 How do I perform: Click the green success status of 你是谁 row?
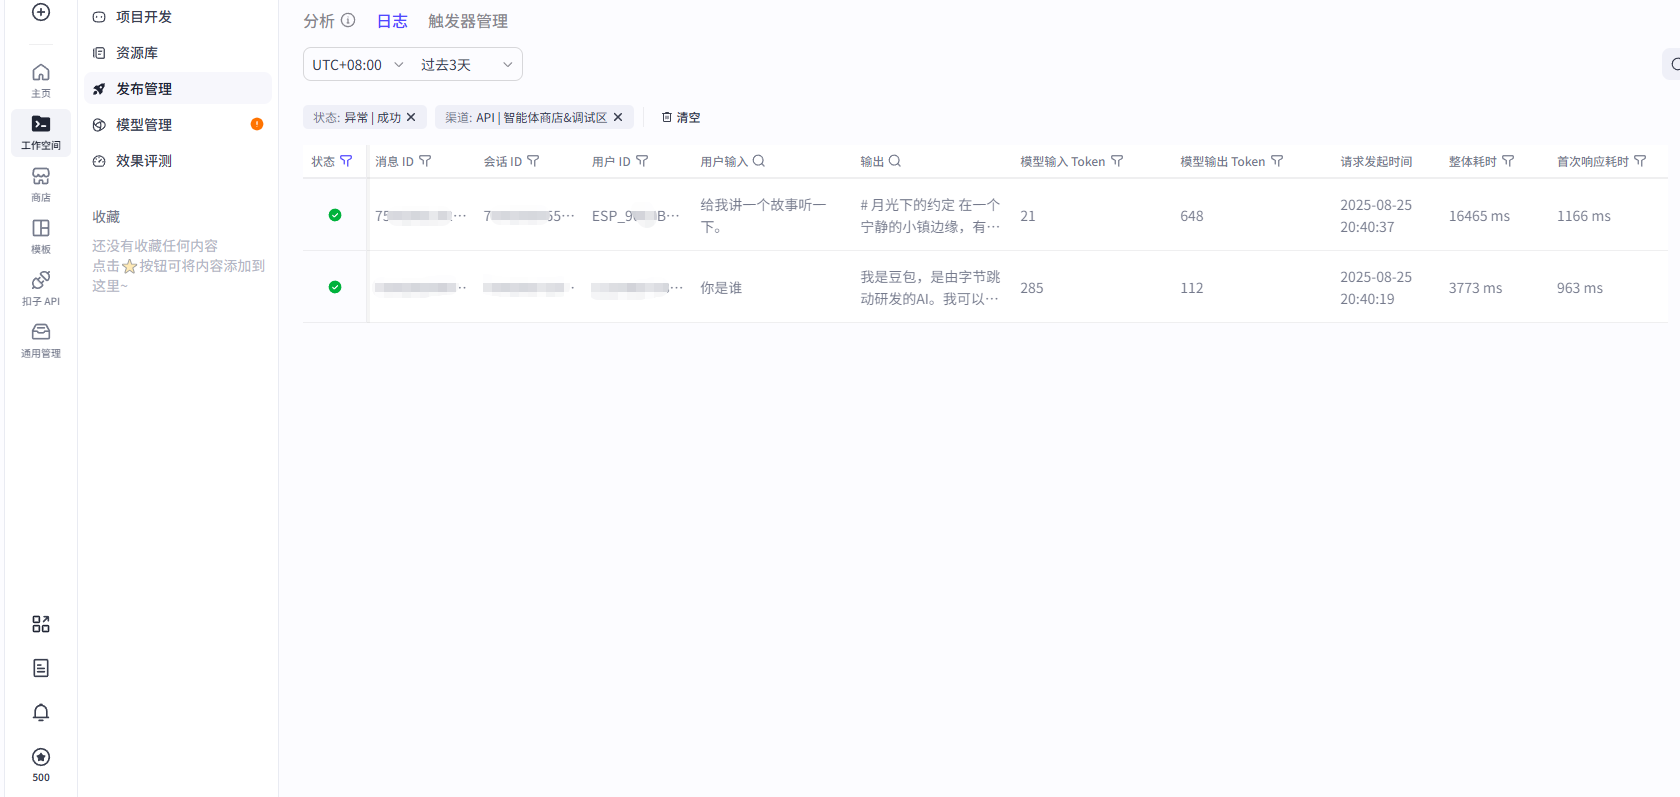(335, 287)
